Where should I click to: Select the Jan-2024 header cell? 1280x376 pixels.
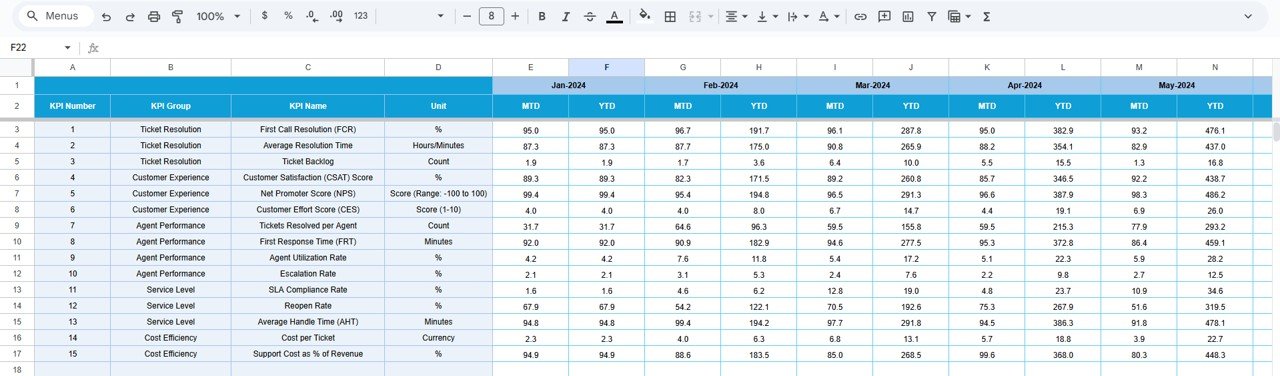[568, 85]
